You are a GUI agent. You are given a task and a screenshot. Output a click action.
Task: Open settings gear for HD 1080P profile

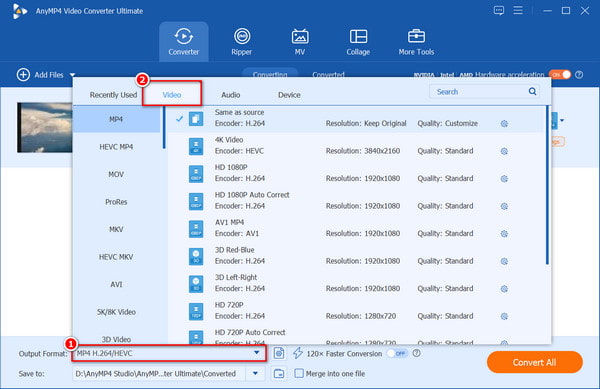coord(504,179)
